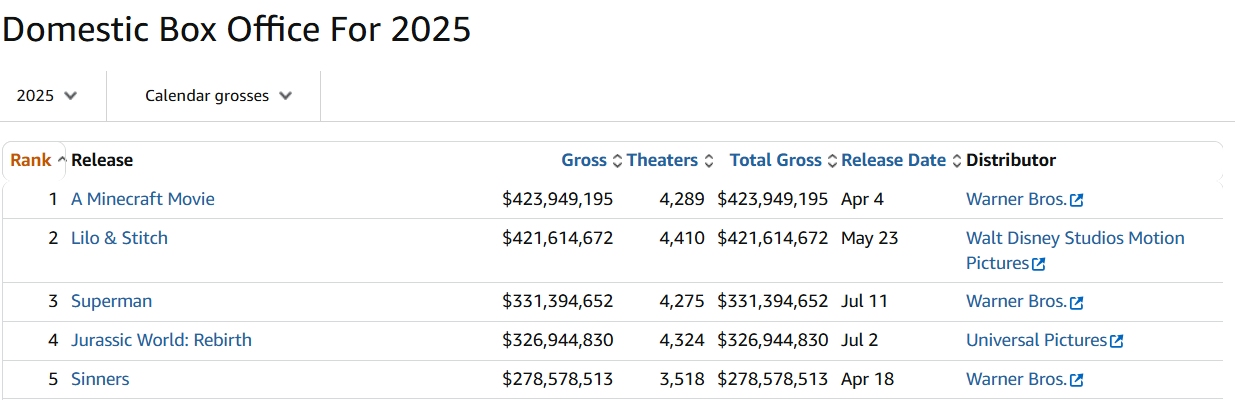Click the Distributor column header

[x=1011, y=160]
